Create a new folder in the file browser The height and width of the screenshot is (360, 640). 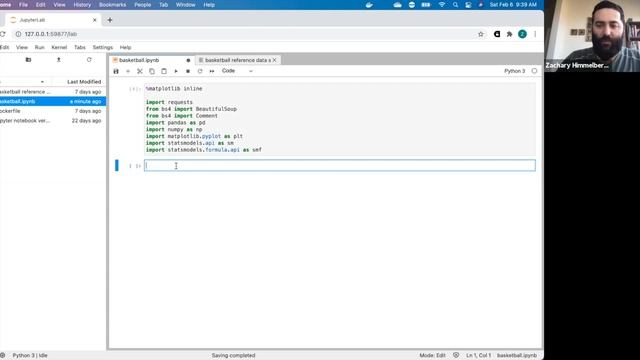[x=28, y=60]
